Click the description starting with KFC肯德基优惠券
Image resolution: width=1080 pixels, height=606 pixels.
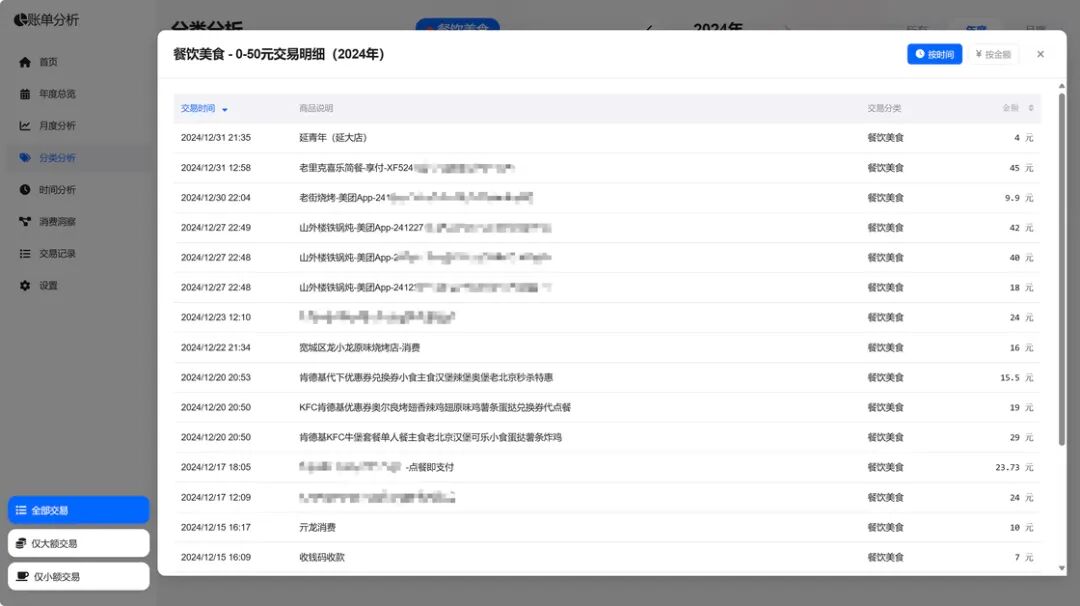coord(435,408)
